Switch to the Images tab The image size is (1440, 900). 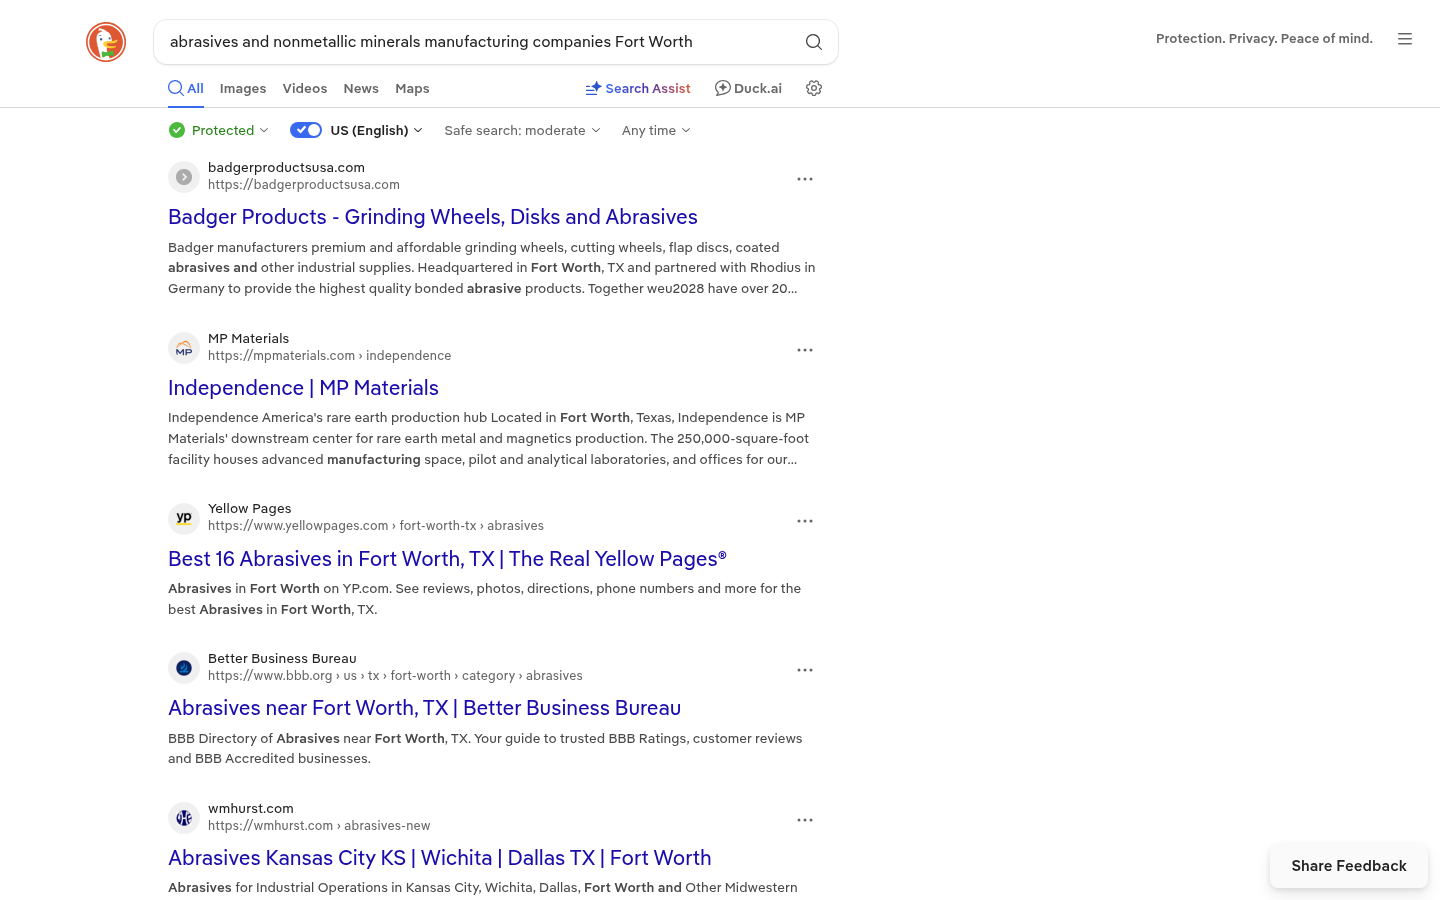tap(243, 88)
